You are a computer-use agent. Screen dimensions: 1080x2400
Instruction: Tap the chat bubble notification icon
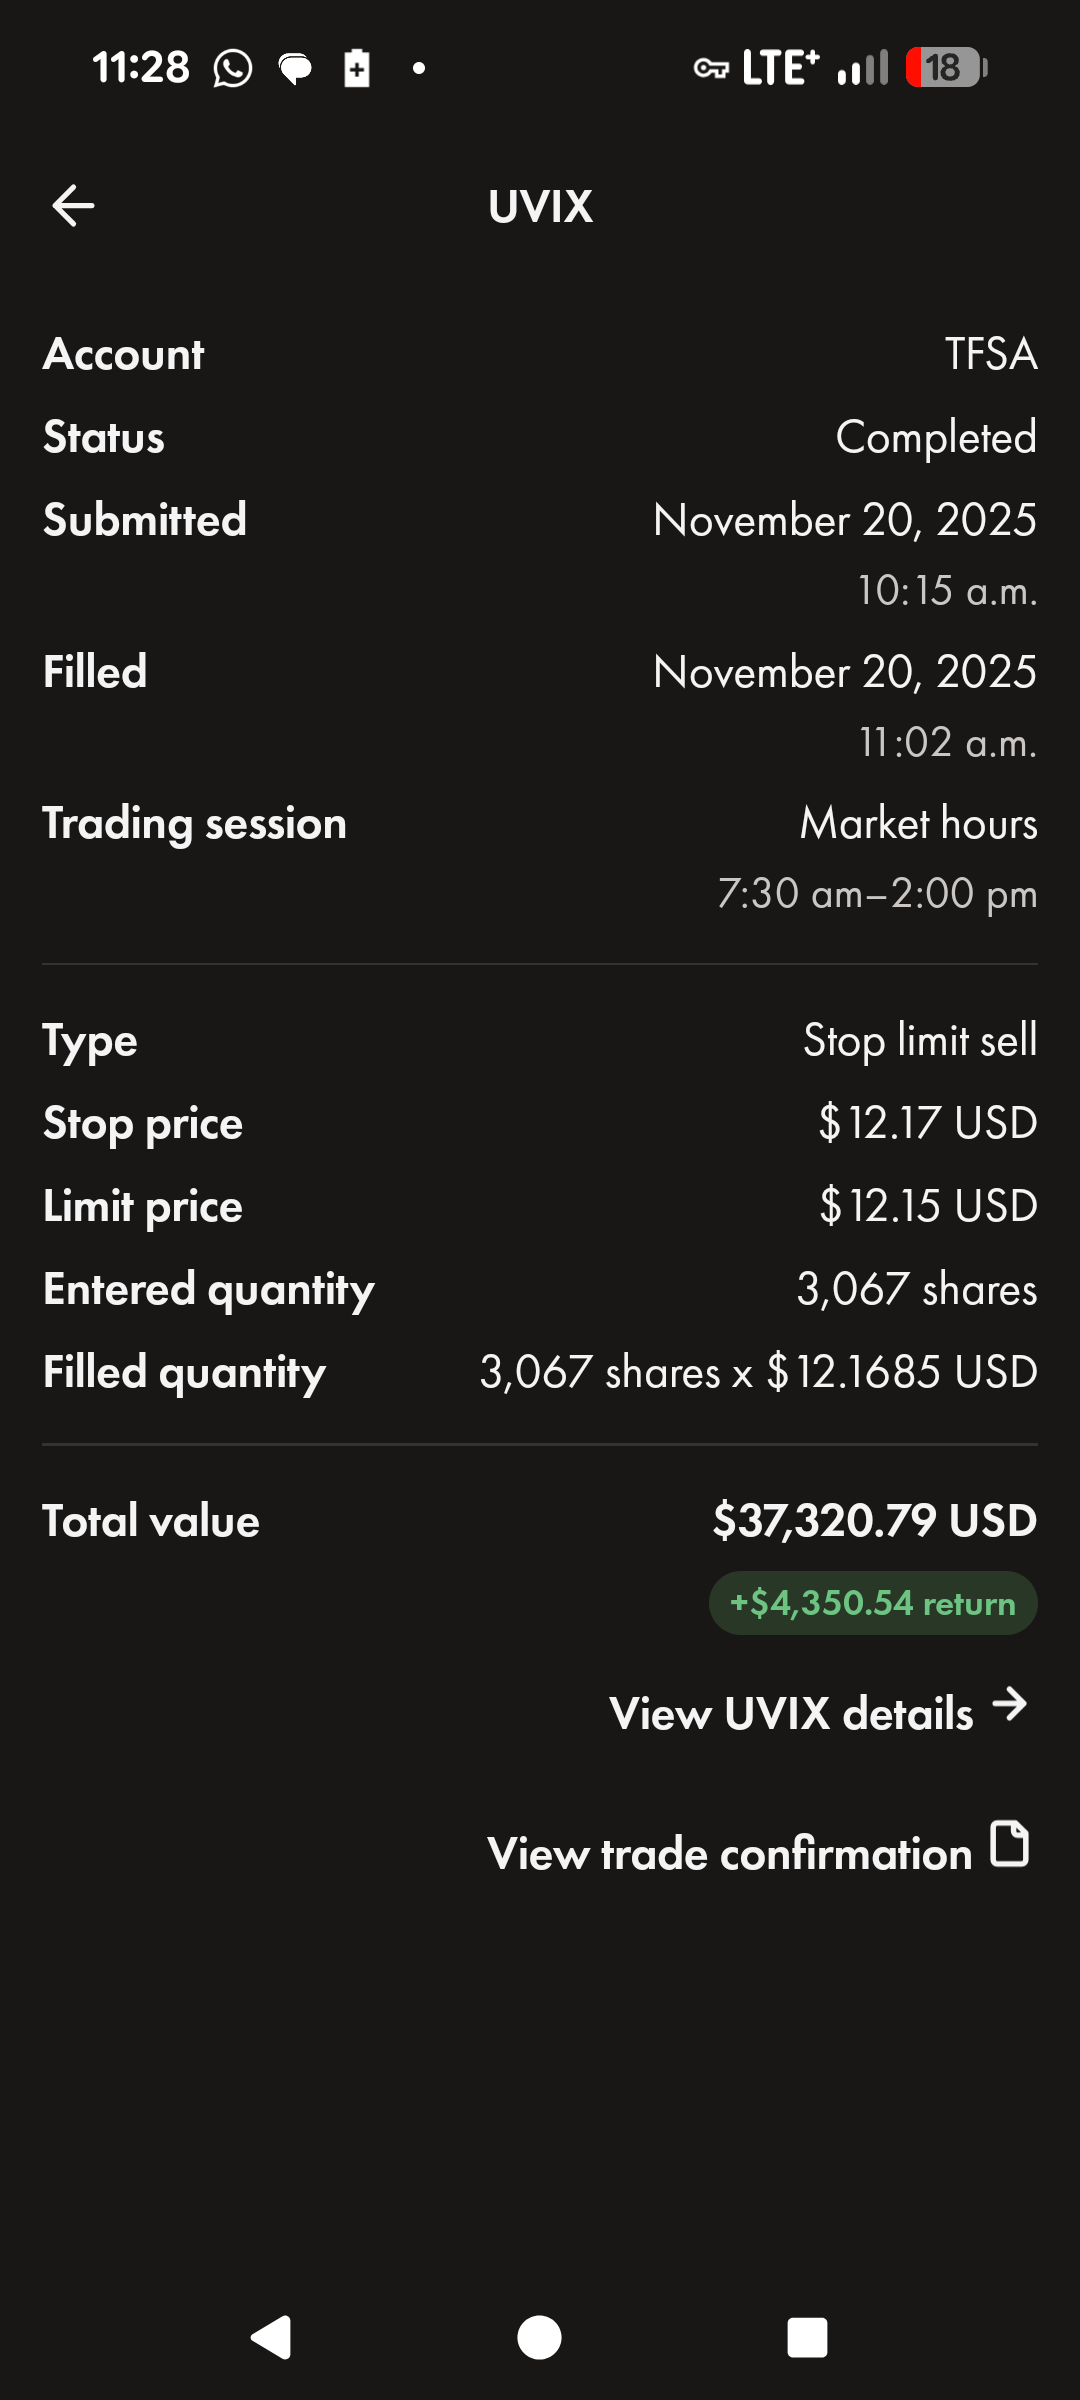pos(295,69)
